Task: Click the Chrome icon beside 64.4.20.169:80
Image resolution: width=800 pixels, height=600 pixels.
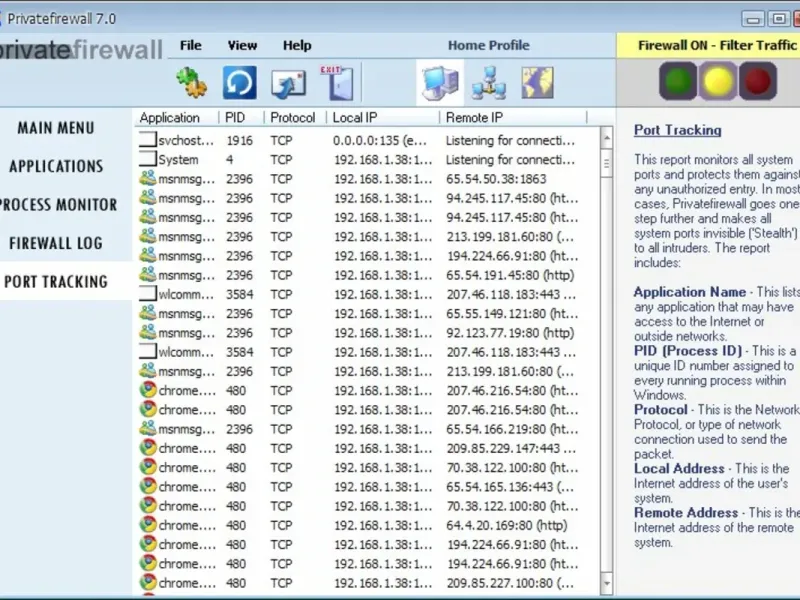Action: [148, 525]
